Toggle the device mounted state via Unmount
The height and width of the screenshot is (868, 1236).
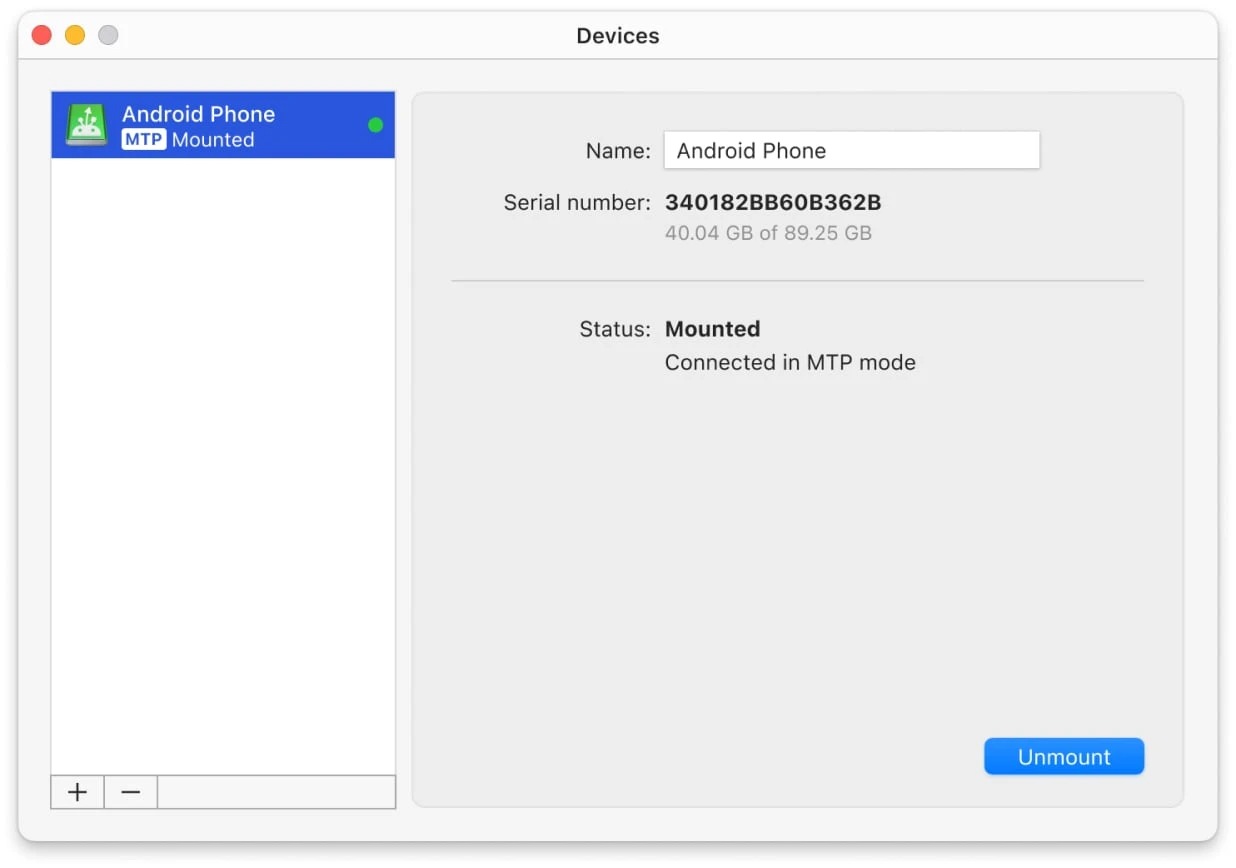pos(1063,756)
